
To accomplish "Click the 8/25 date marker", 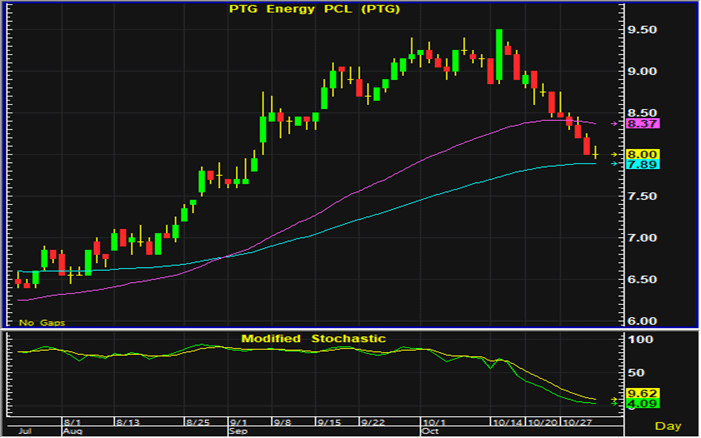I will click(x=197, y=422).
